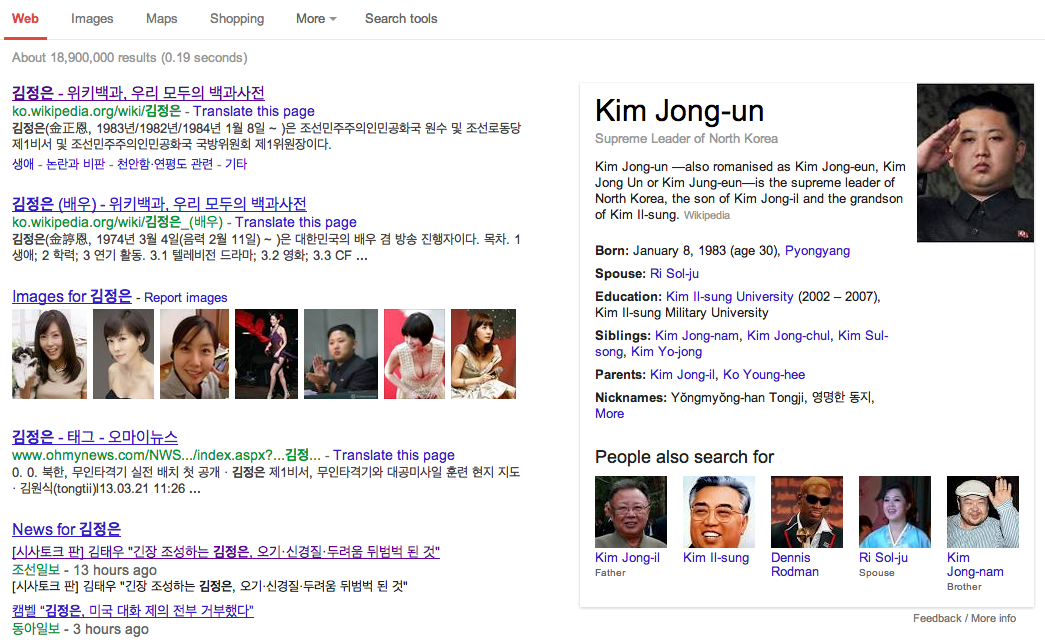Open Ri Sol-ju spouse link

click(673, 273)
